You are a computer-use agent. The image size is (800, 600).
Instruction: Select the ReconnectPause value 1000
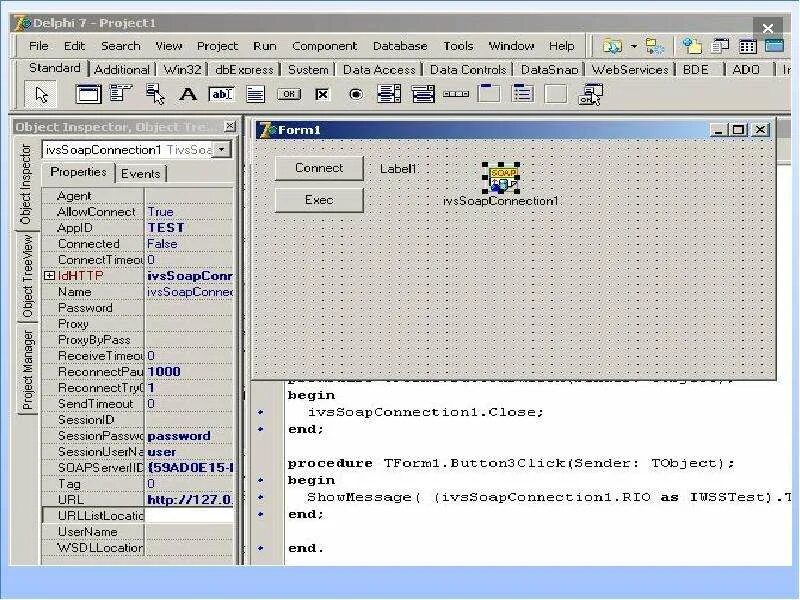pyautogui.click(x=189, y=371)
